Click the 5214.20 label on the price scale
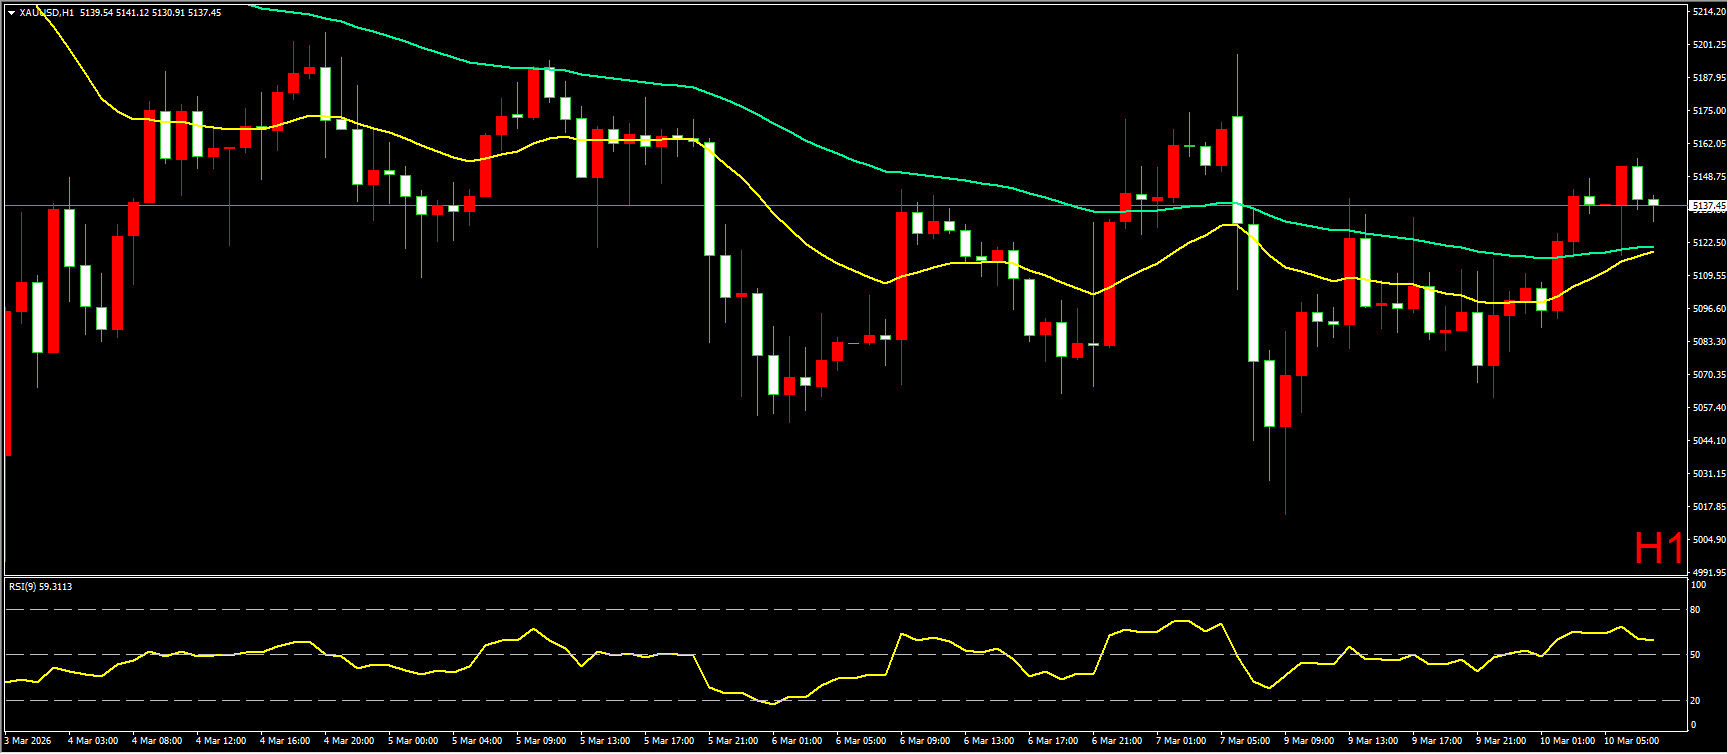The image size is (1727, 754). (x=1708, y=12)
